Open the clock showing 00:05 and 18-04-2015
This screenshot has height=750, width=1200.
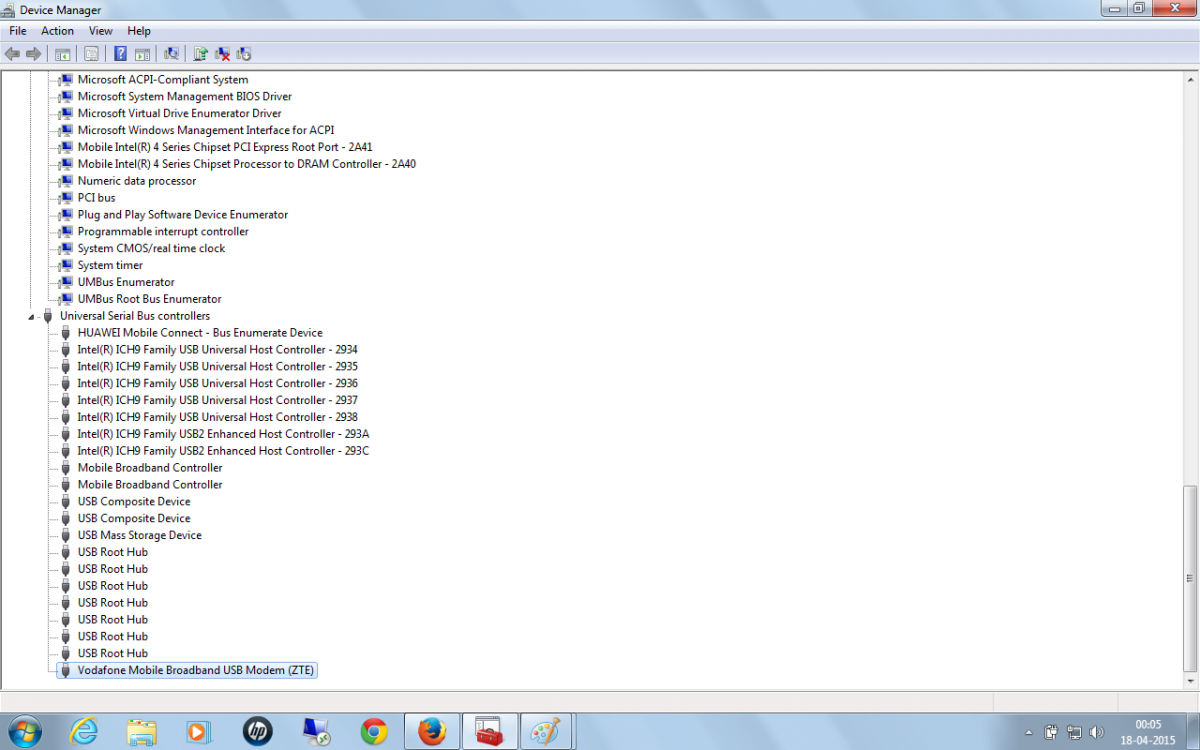point(1148,732)
